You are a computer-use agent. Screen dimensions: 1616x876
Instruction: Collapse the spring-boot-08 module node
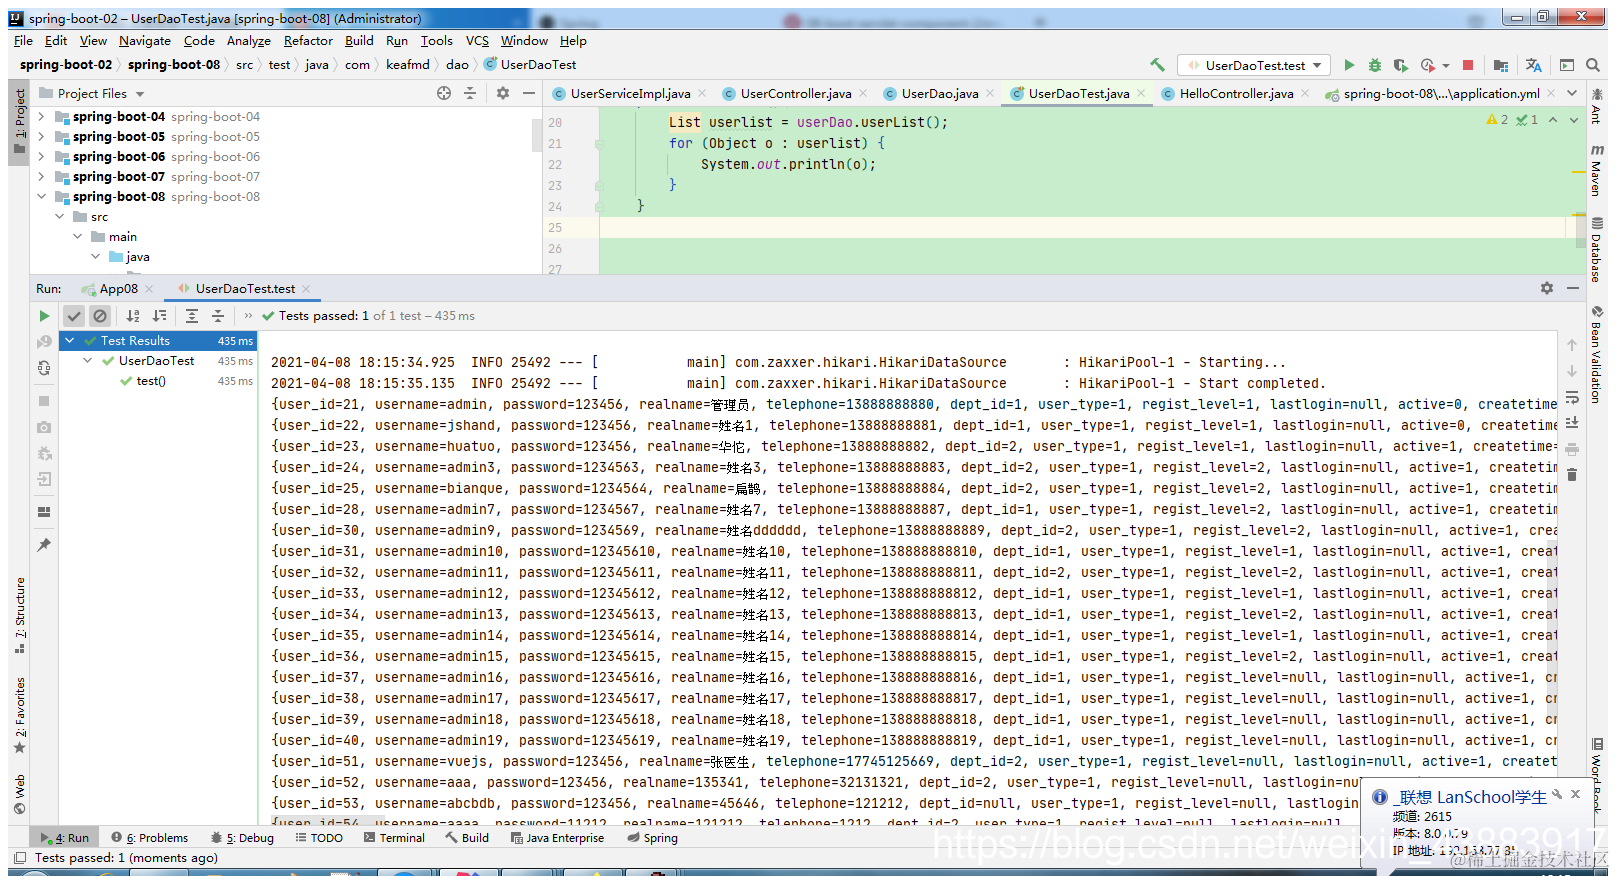tap(41, 197)
